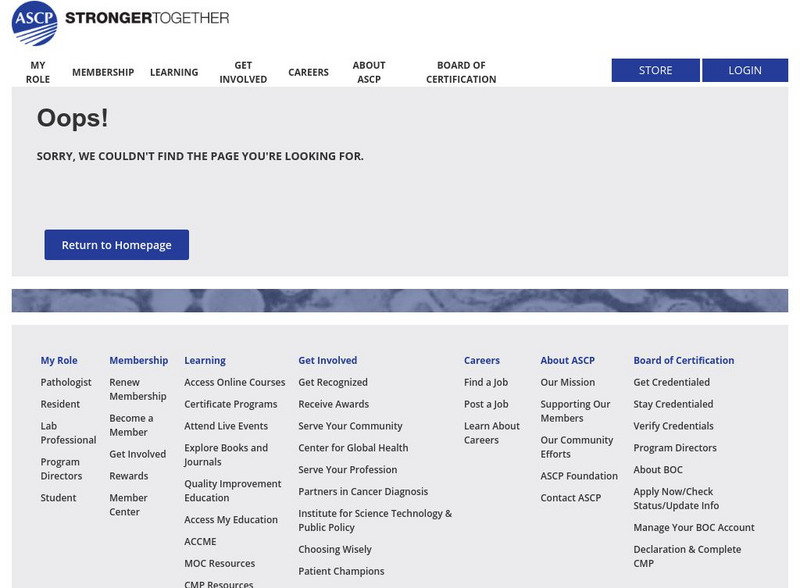Open the Student footer link
The height and width of the screenshot is (588, 800).
58,498
